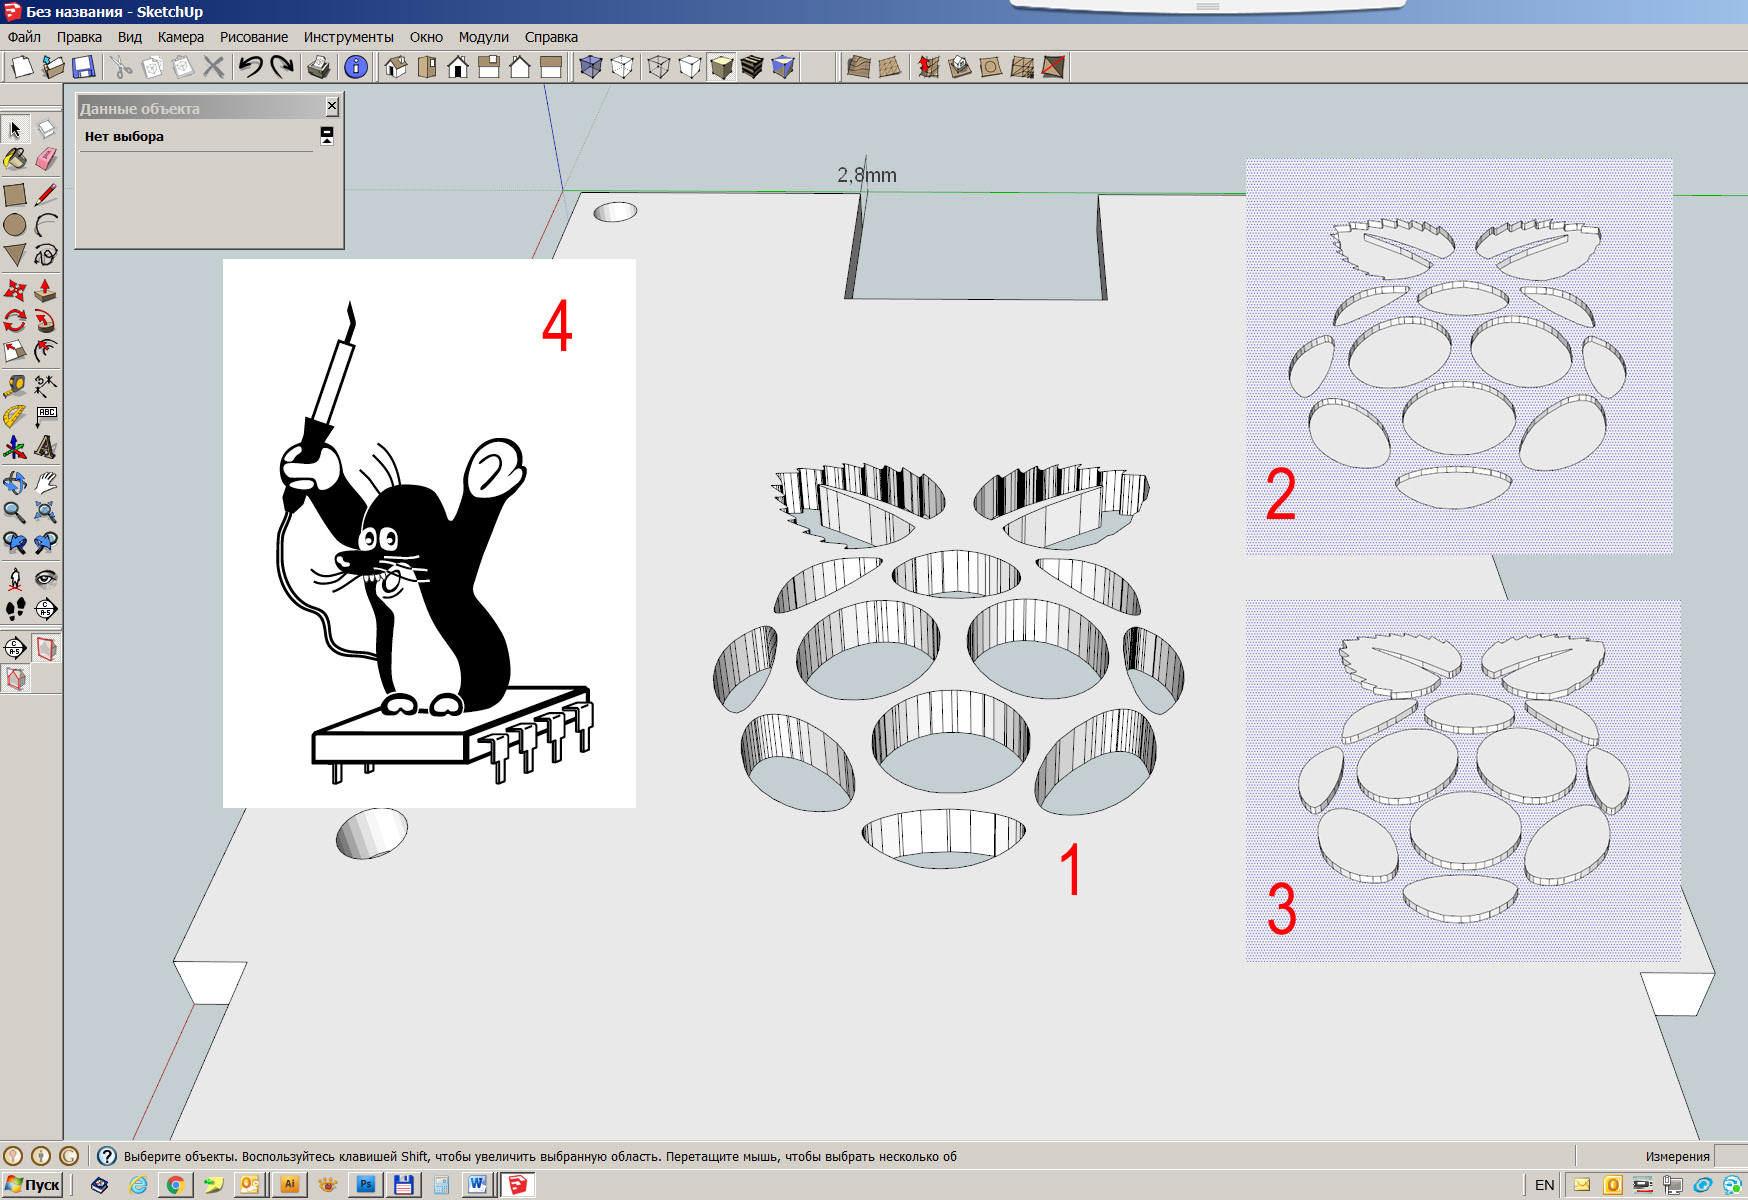The width and height of the screenshot is (1748, 1200).
Task: Select the Polygon tool
Action: [15, 255]
